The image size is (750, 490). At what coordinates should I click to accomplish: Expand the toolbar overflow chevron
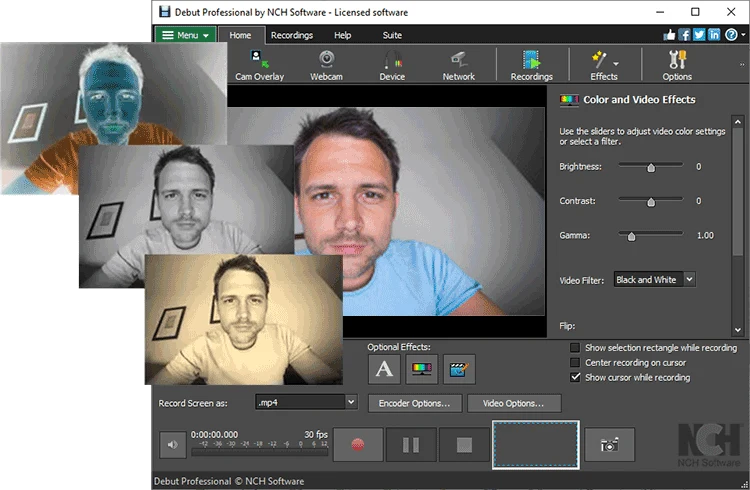pos(742,65)
